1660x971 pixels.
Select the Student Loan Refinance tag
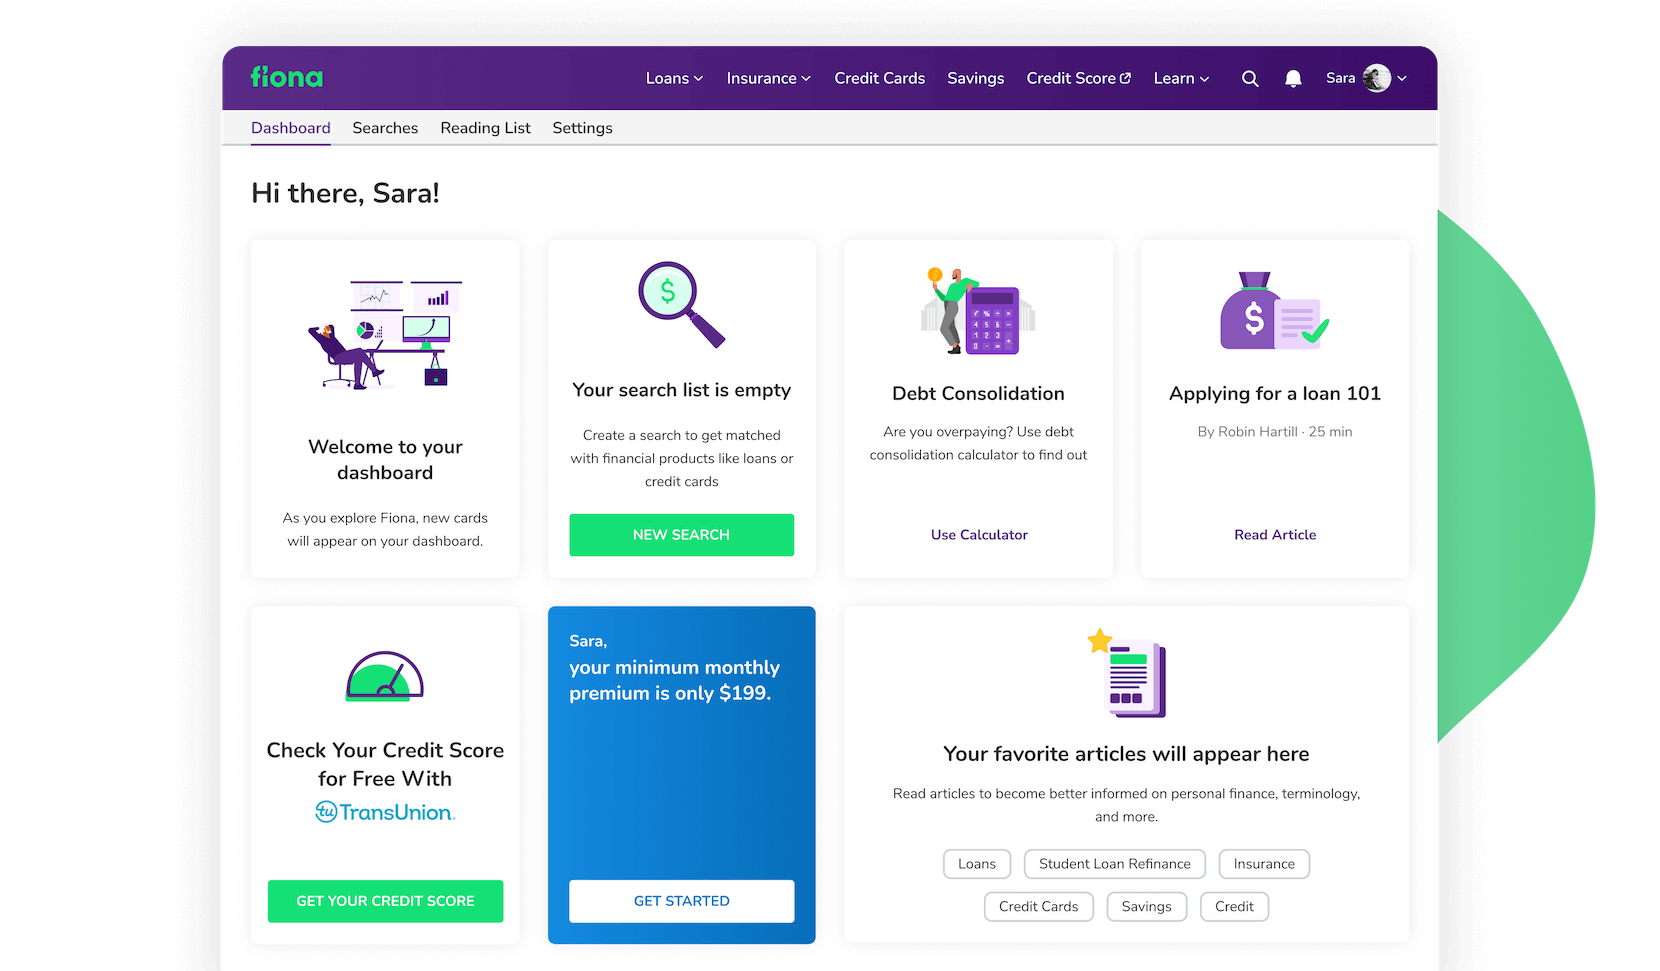(x=1114, y=864)
